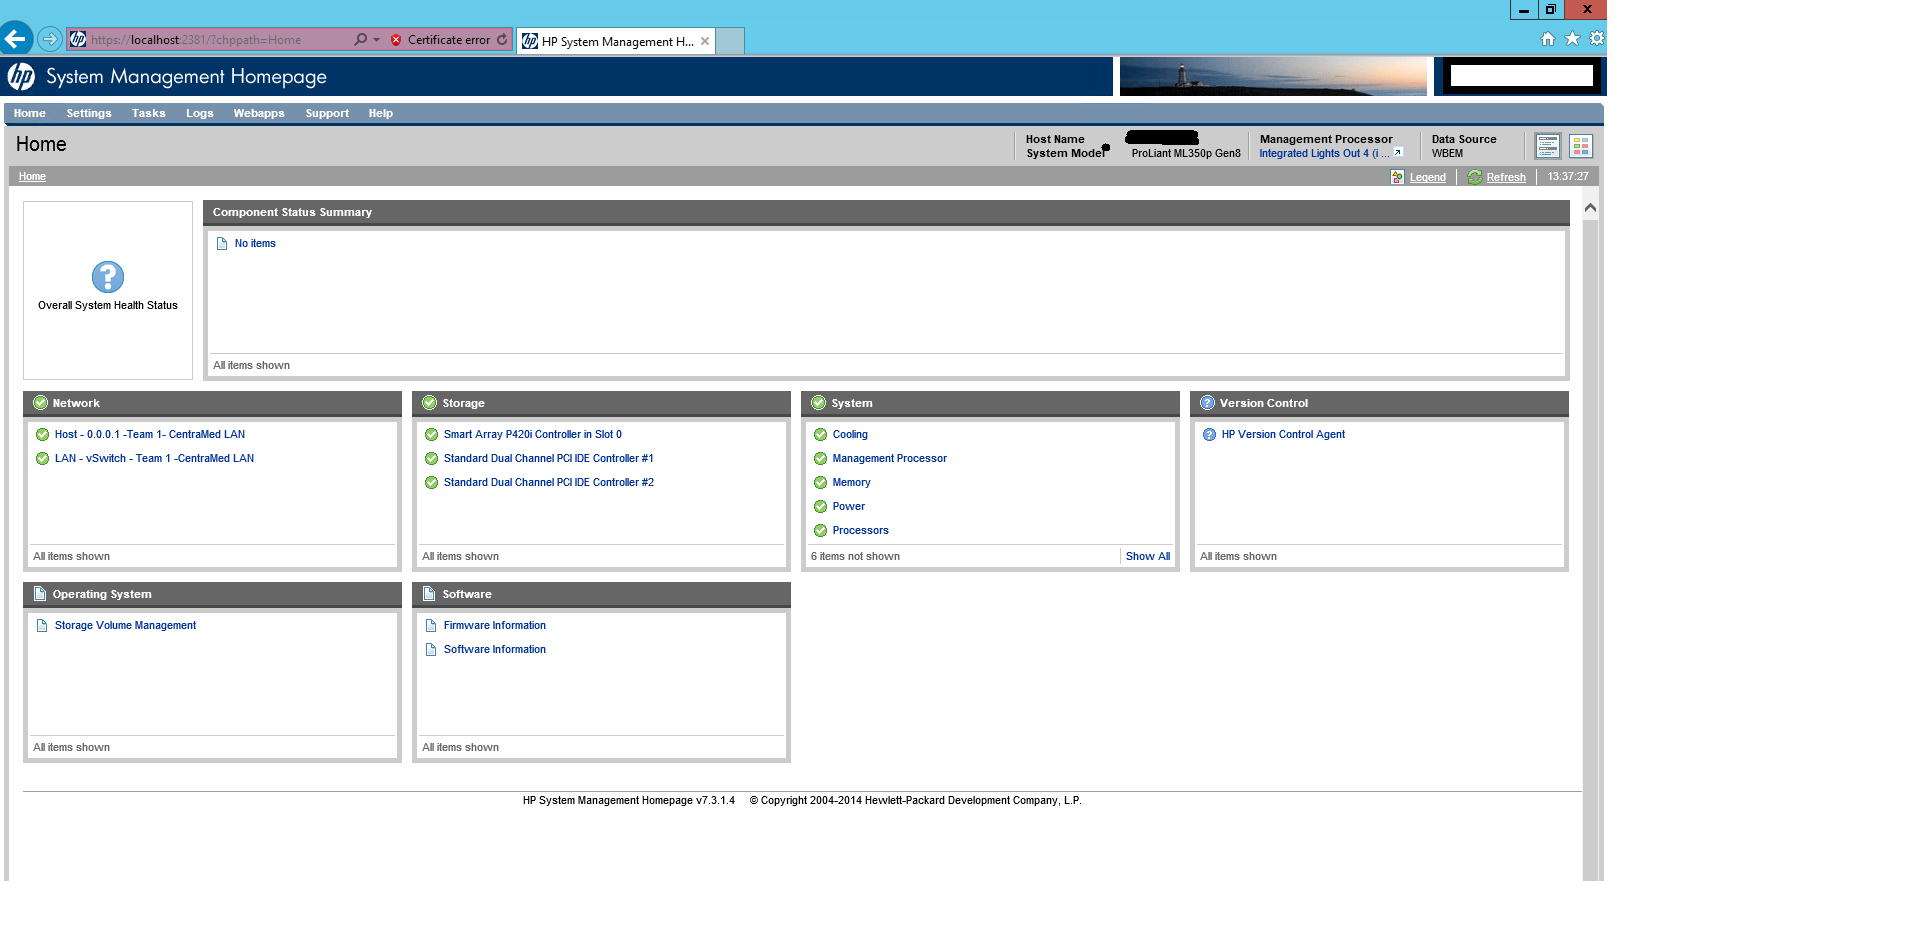The image size is (1914, 936).
Task: Click the Overall System Health Status icon
Action: [x=108, y=277]
